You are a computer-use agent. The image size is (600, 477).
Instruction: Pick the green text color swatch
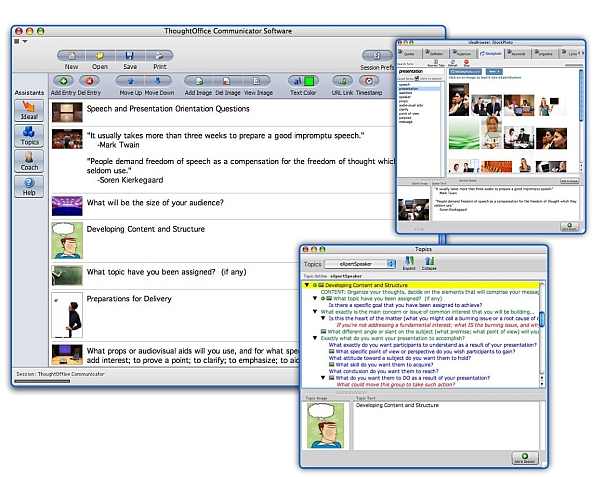coord(309,81)
